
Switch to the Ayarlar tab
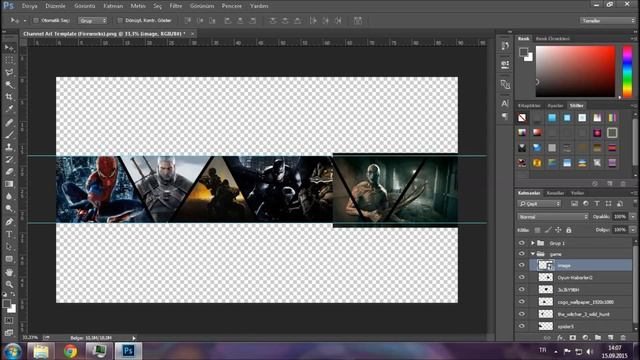point(555,106)
